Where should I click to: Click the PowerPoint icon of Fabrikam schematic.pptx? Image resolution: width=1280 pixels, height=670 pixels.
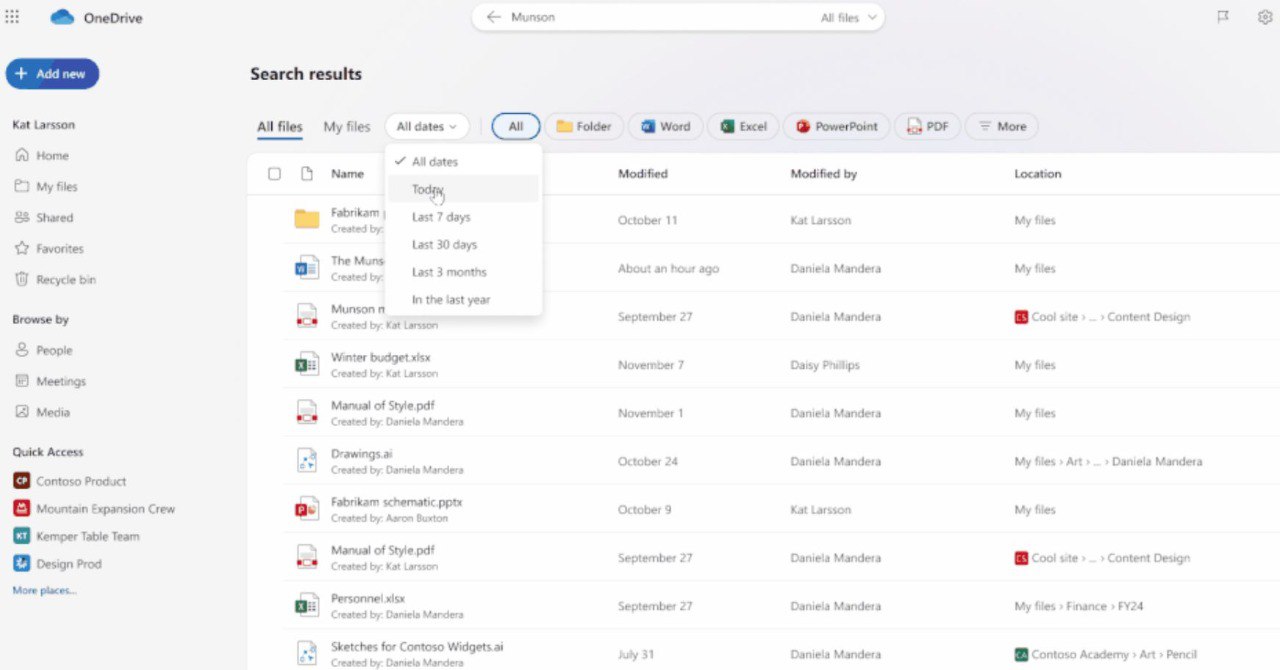pos(307,510)
